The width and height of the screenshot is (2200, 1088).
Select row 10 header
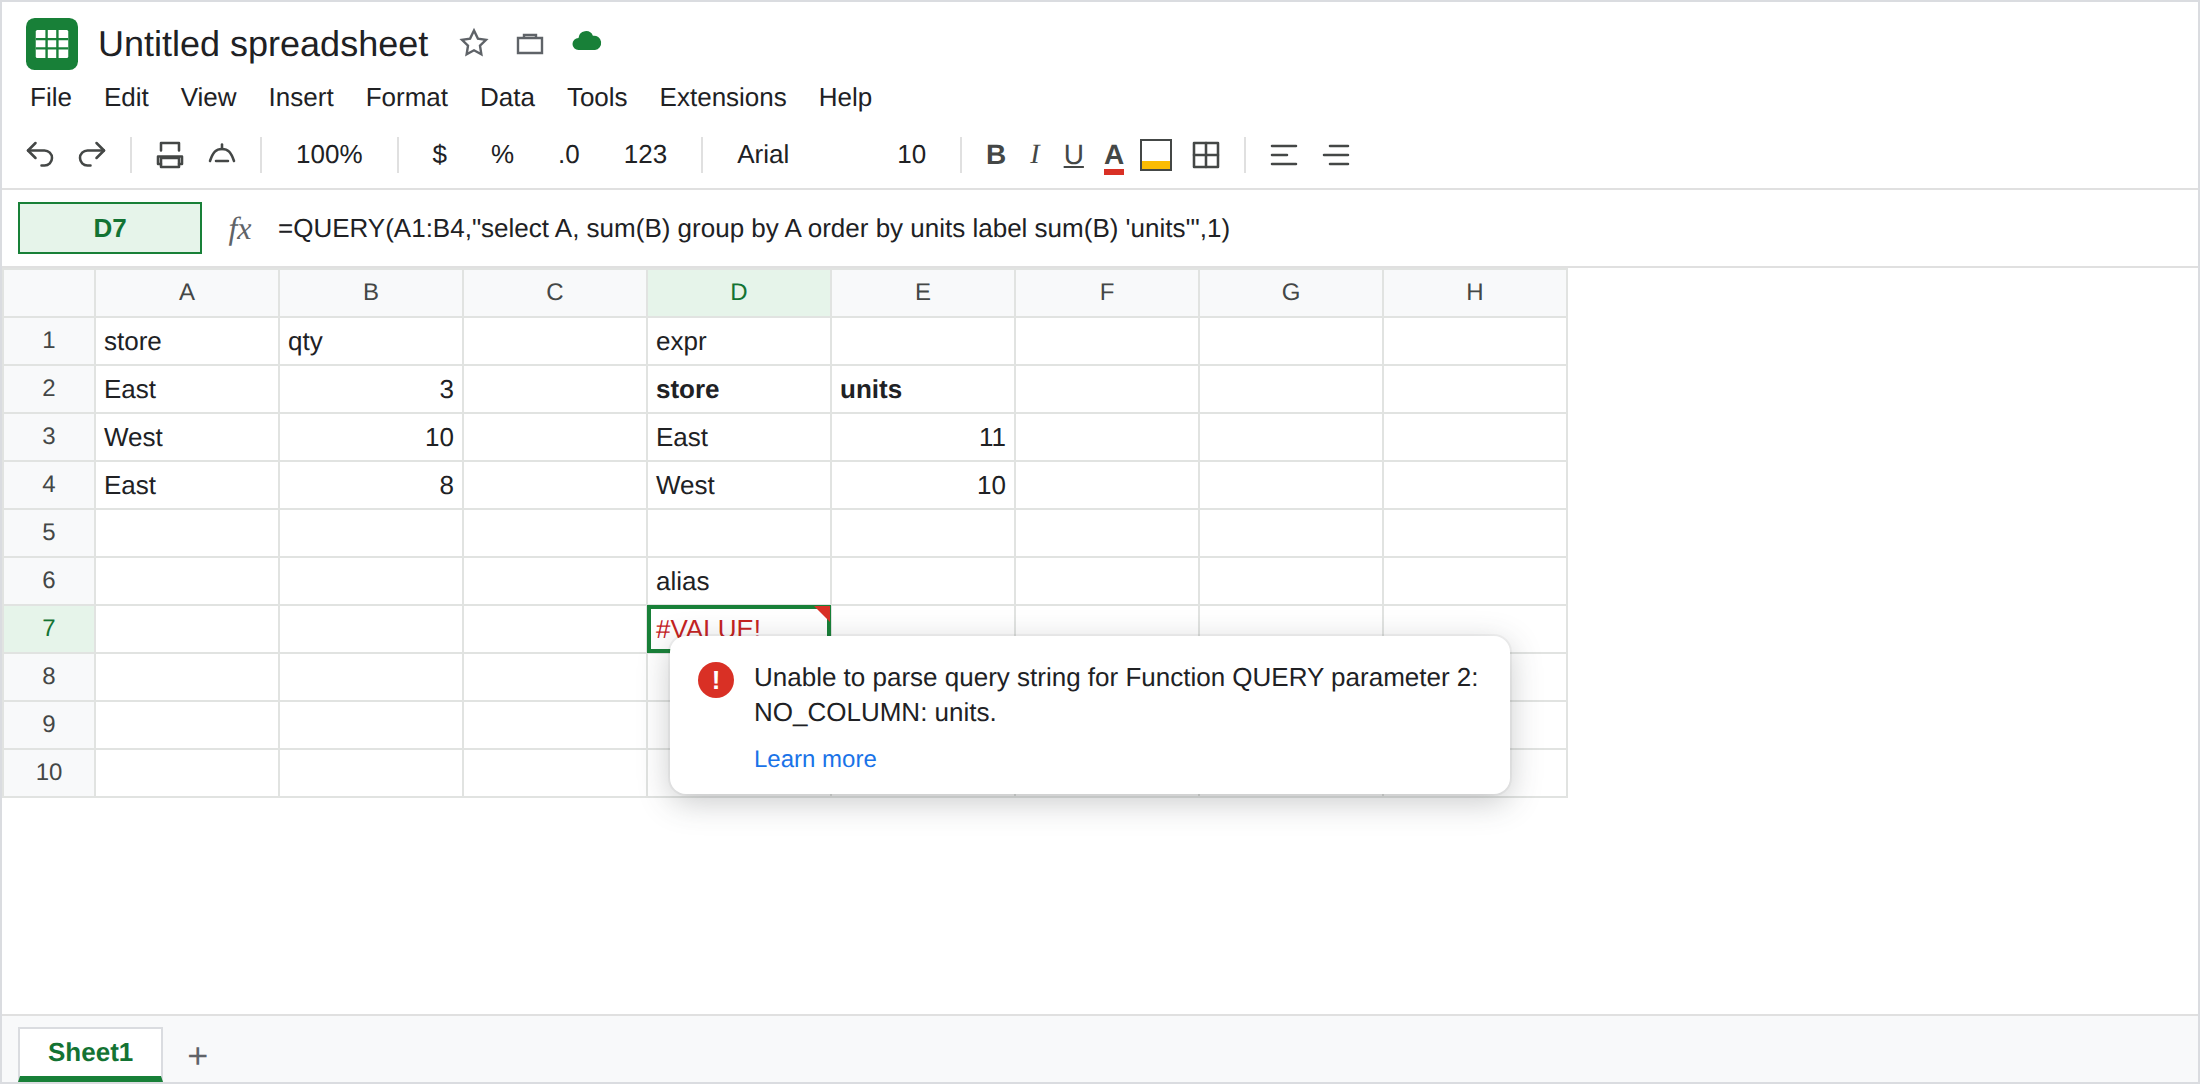[x=49, y=772]
